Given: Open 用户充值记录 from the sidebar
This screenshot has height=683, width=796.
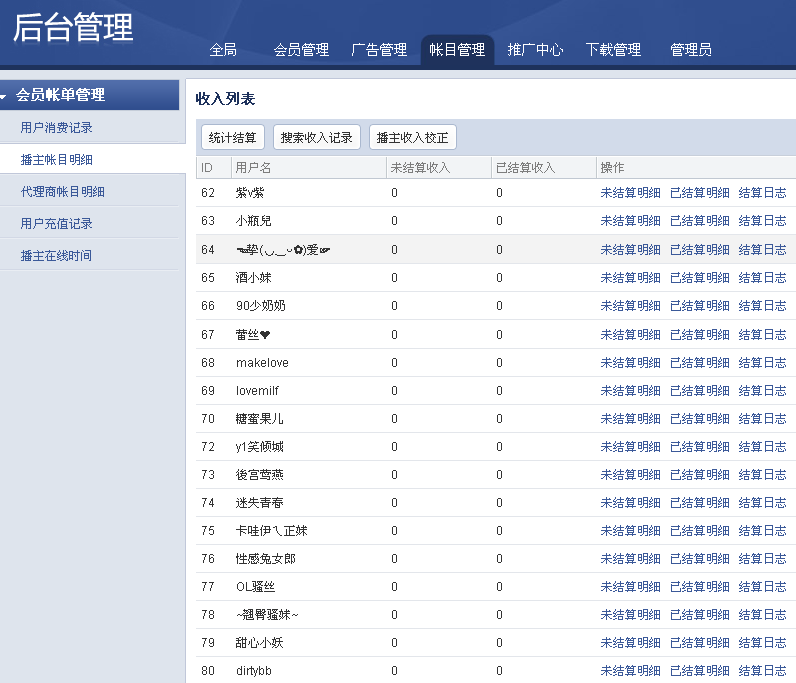Looking at the screenshot, I should (x=56, y=224).
